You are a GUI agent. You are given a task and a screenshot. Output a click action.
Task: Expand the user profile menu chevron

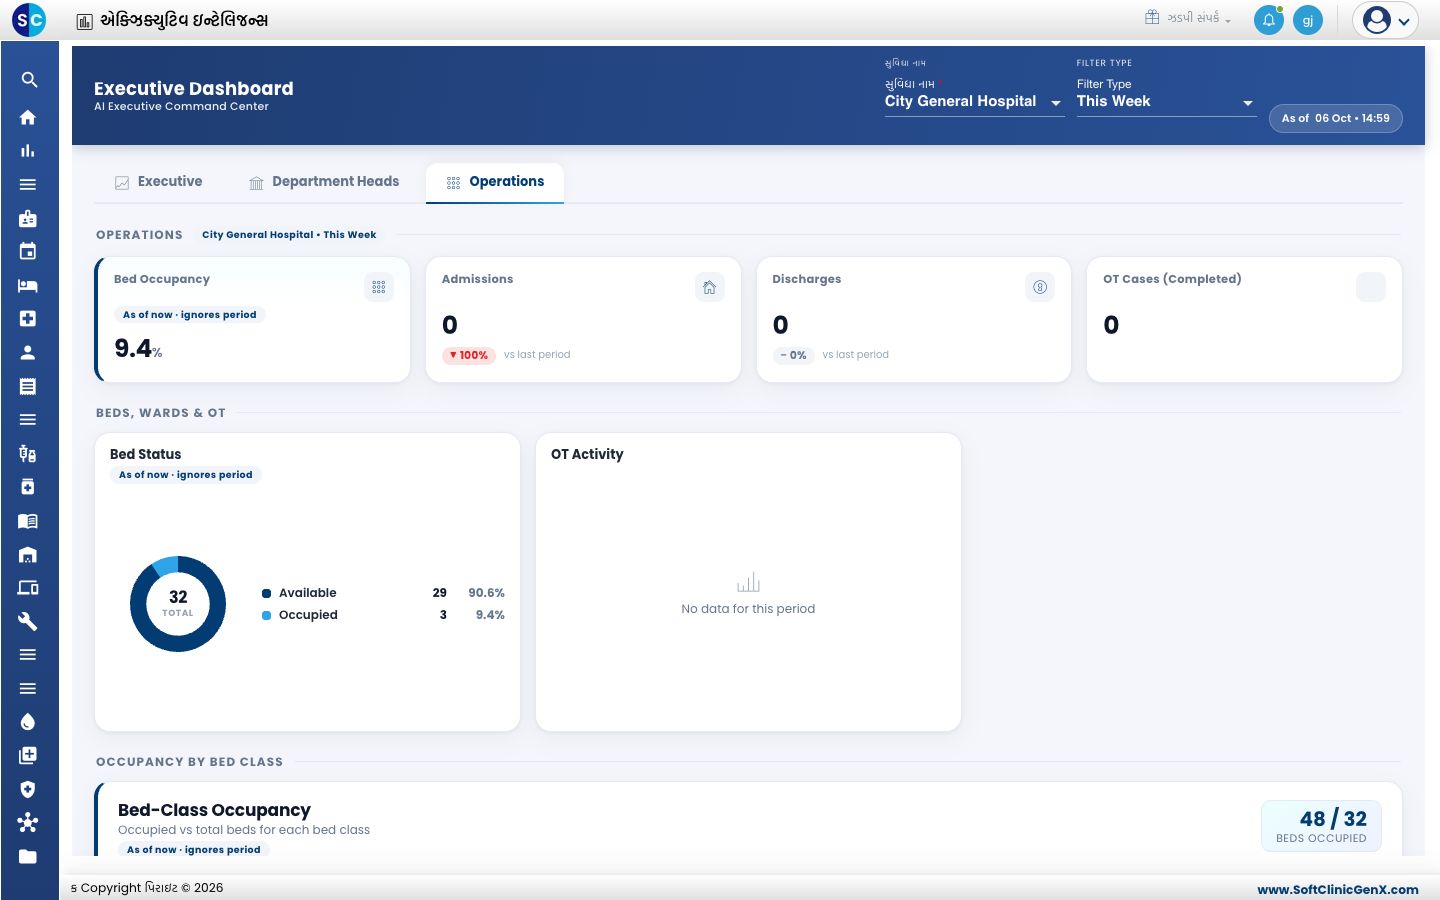[1404, 21]
